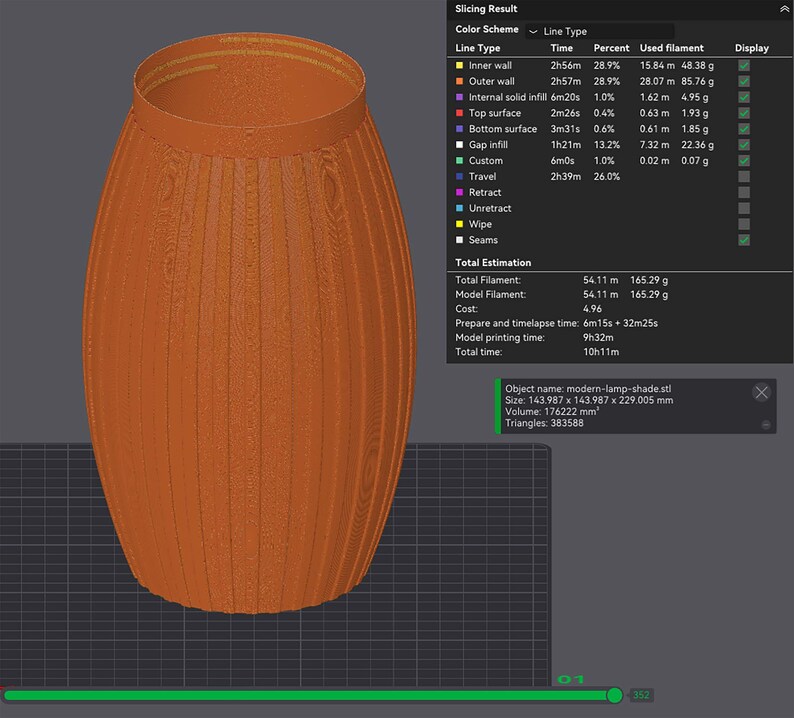Toggle Custom display checkbox

click(x=743, y=161)
